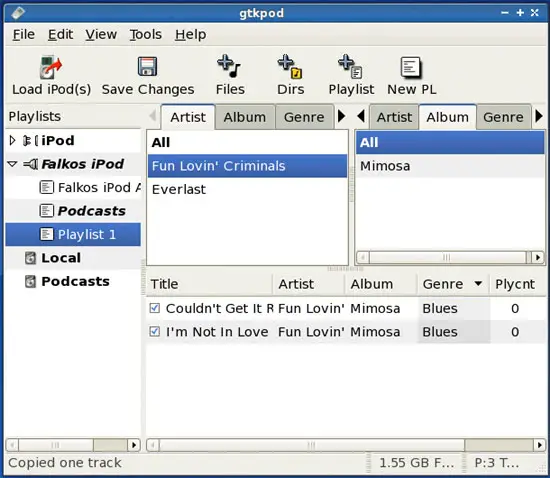This screenshot has height=478, width=550.
Task: Switch to Genre tab in first sort pane
Action: tap(304, 117)
